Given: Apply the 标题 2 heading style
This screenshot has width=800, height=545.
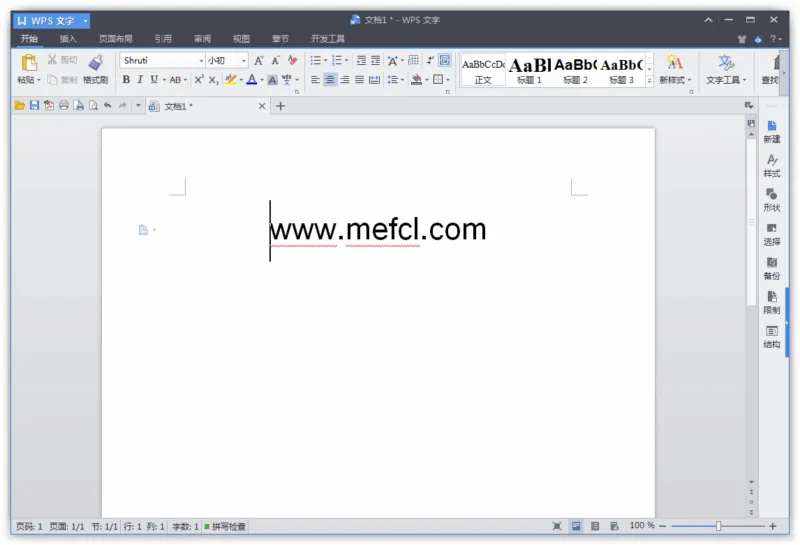Looking at the screenshot, I should (x=575, y=70).
